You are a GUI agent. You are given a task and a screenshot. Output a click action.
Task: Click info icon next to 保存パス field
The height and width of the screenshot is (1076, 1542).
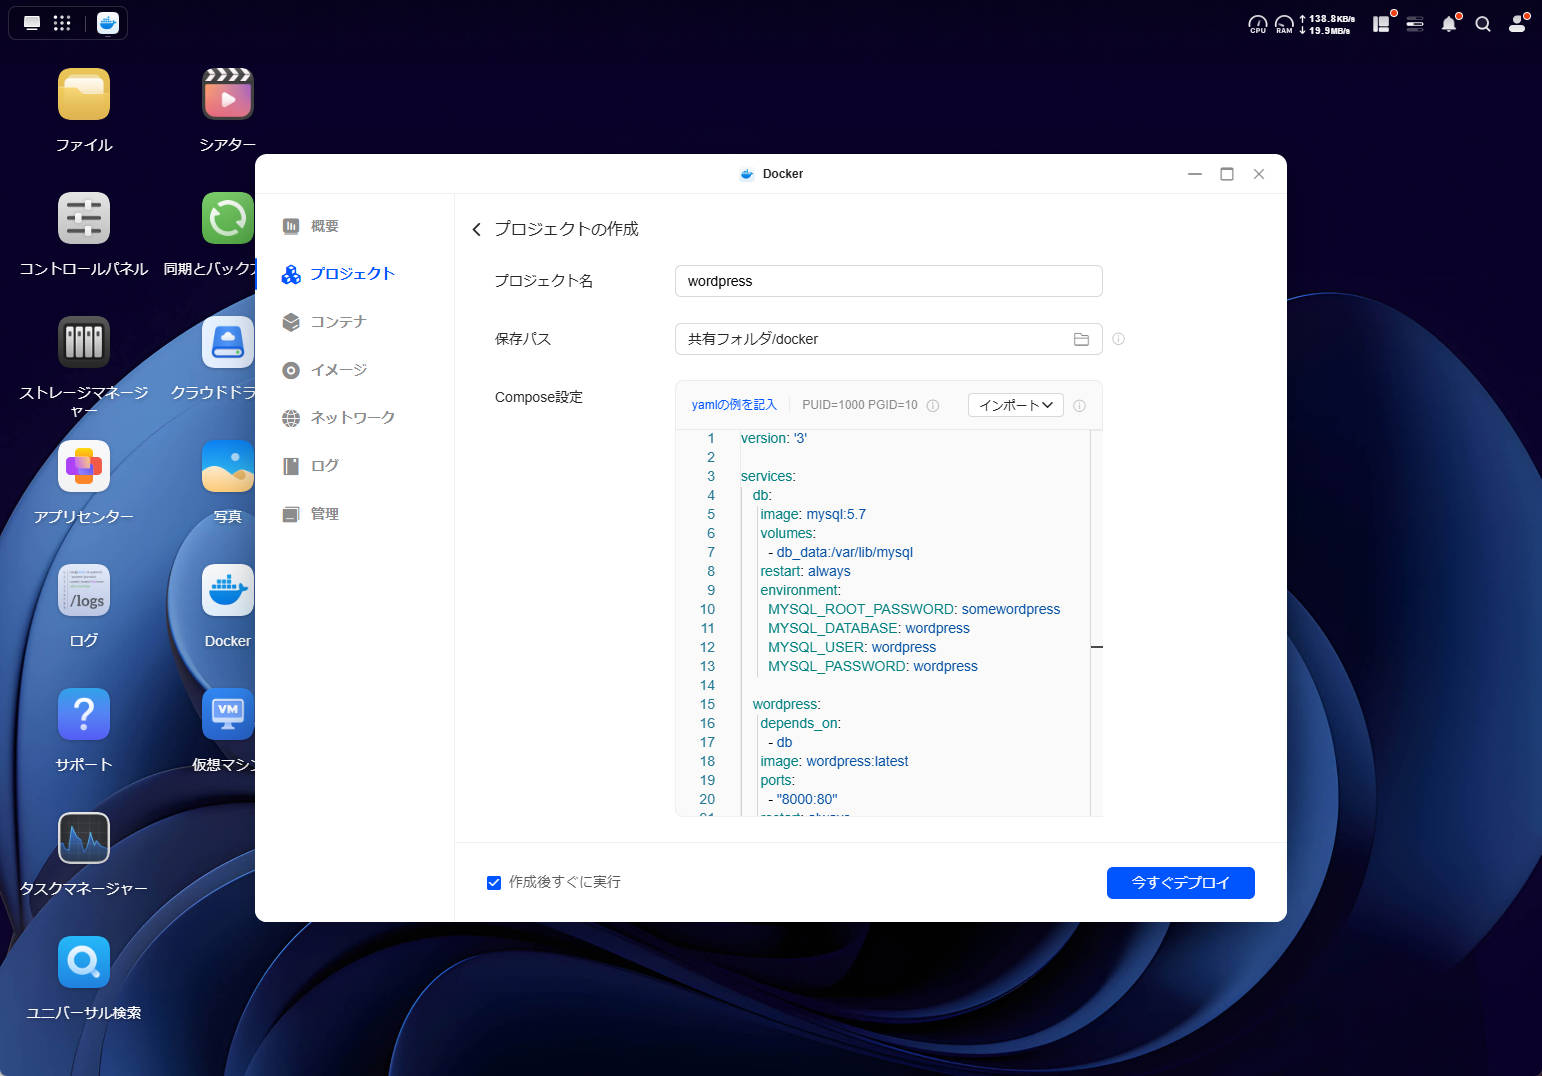point(1118,339)
